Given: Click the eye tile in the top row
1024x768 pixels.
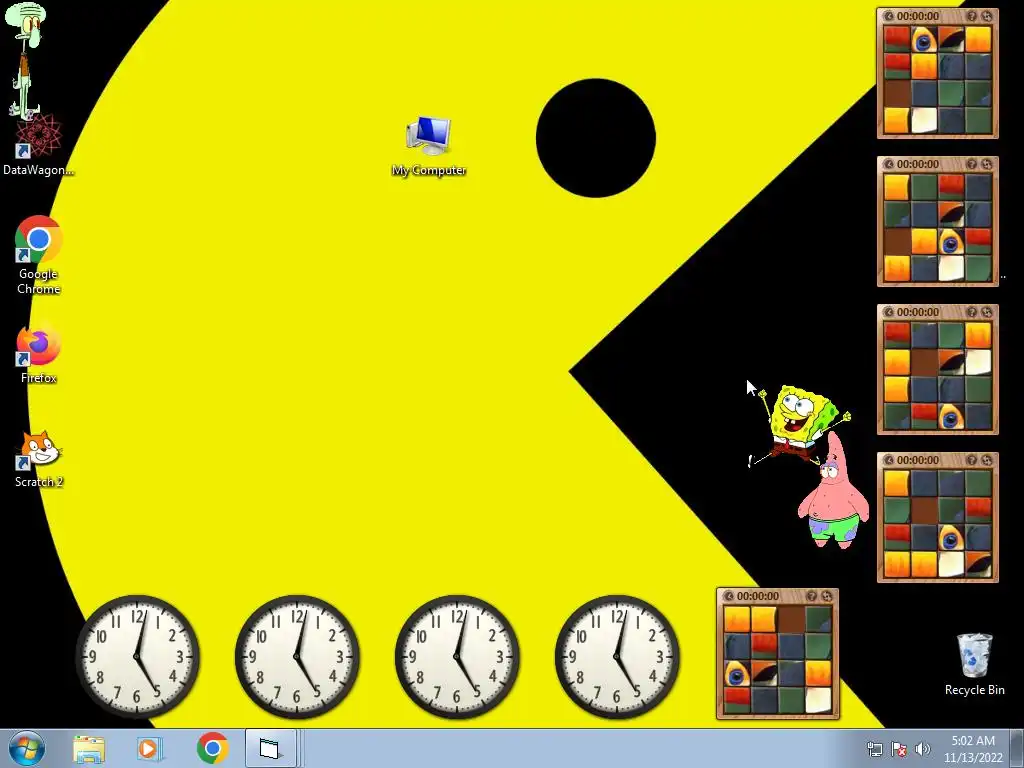Looking at the screenshot, I should (x=924, y=40).
